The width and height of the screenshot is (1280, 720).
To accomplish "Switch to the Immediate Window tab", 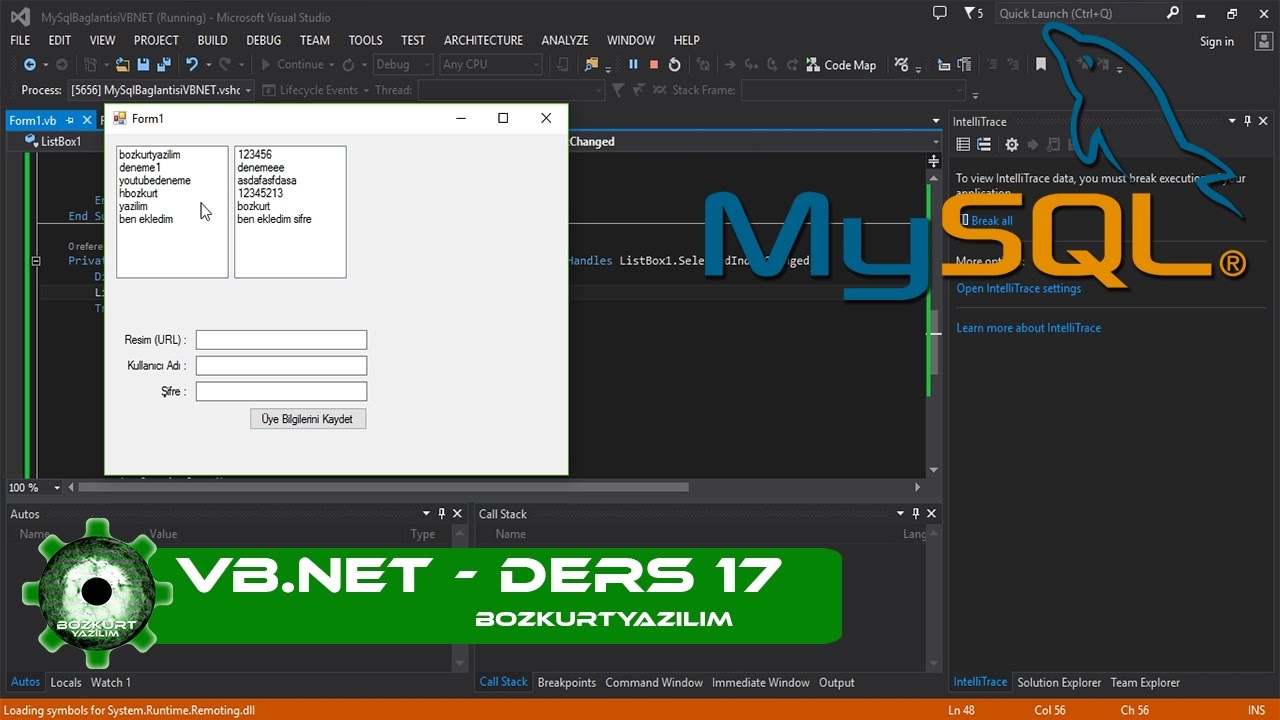I will pyautogui.click(x=761, y=682).
